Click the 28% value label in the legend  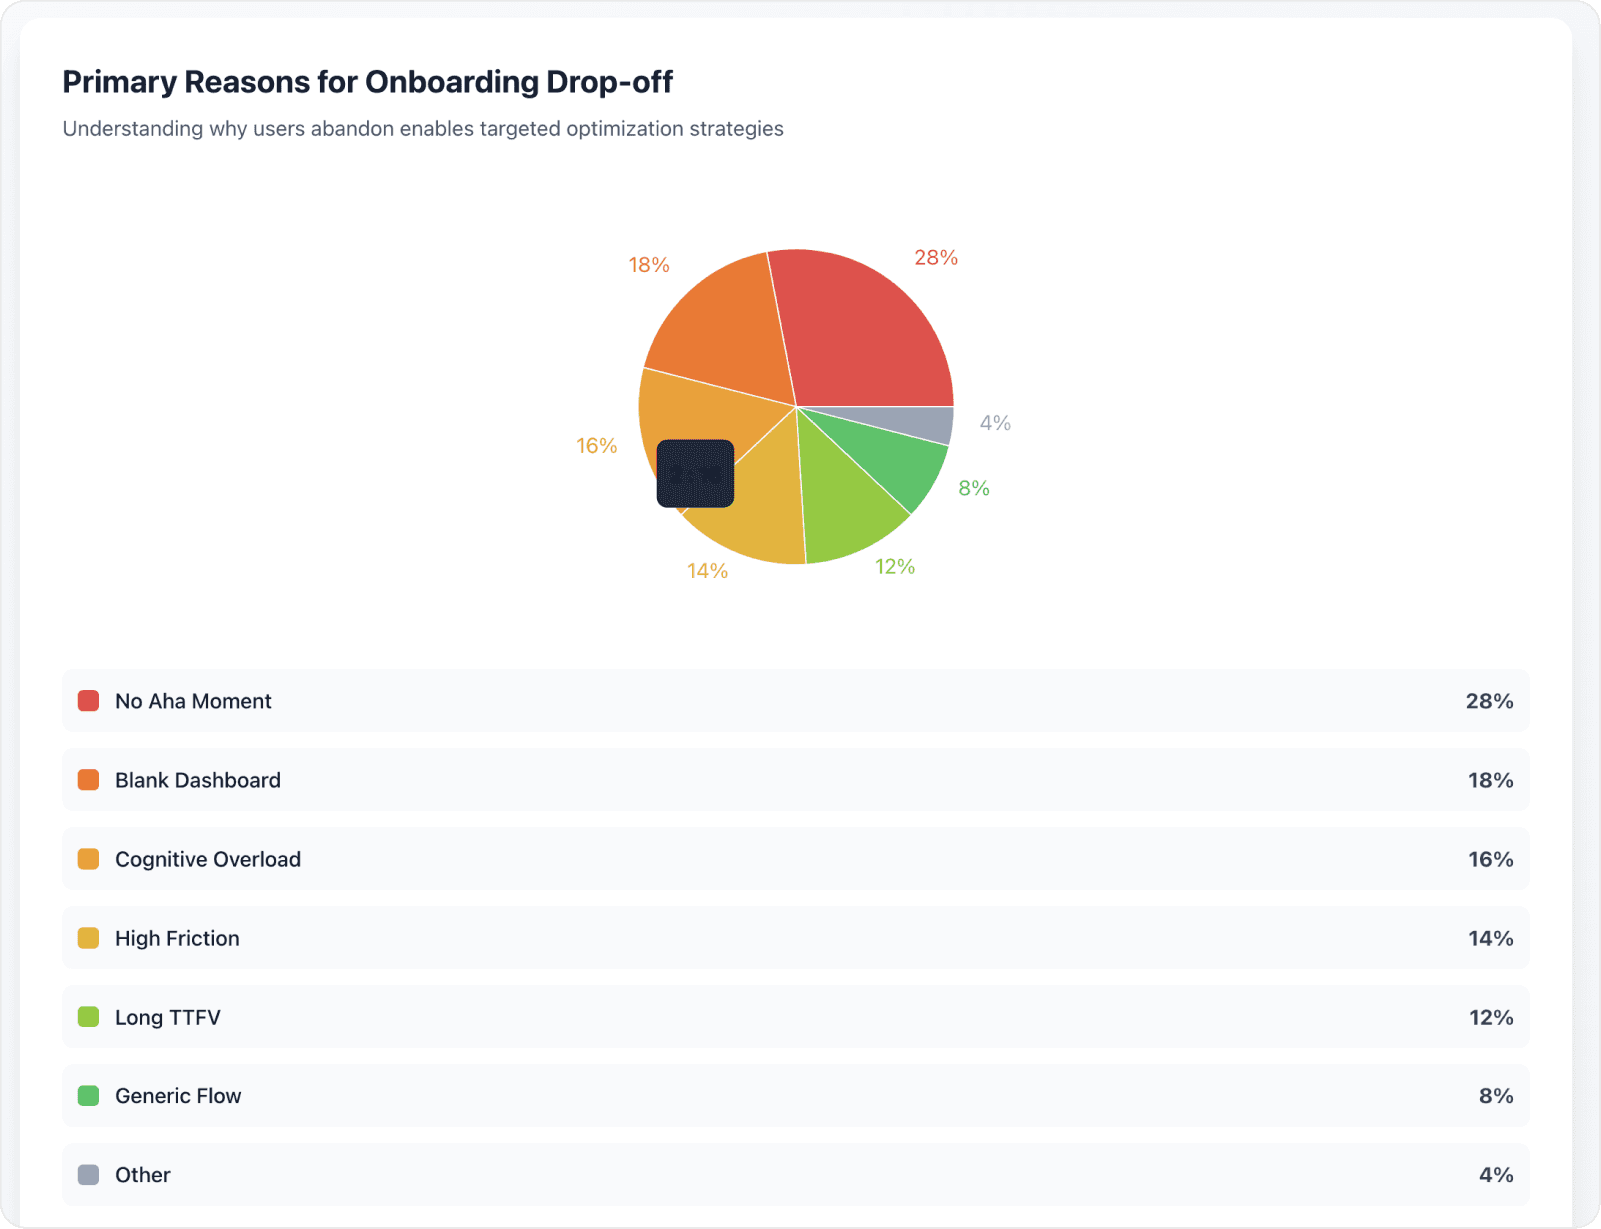pos(1488,701)
